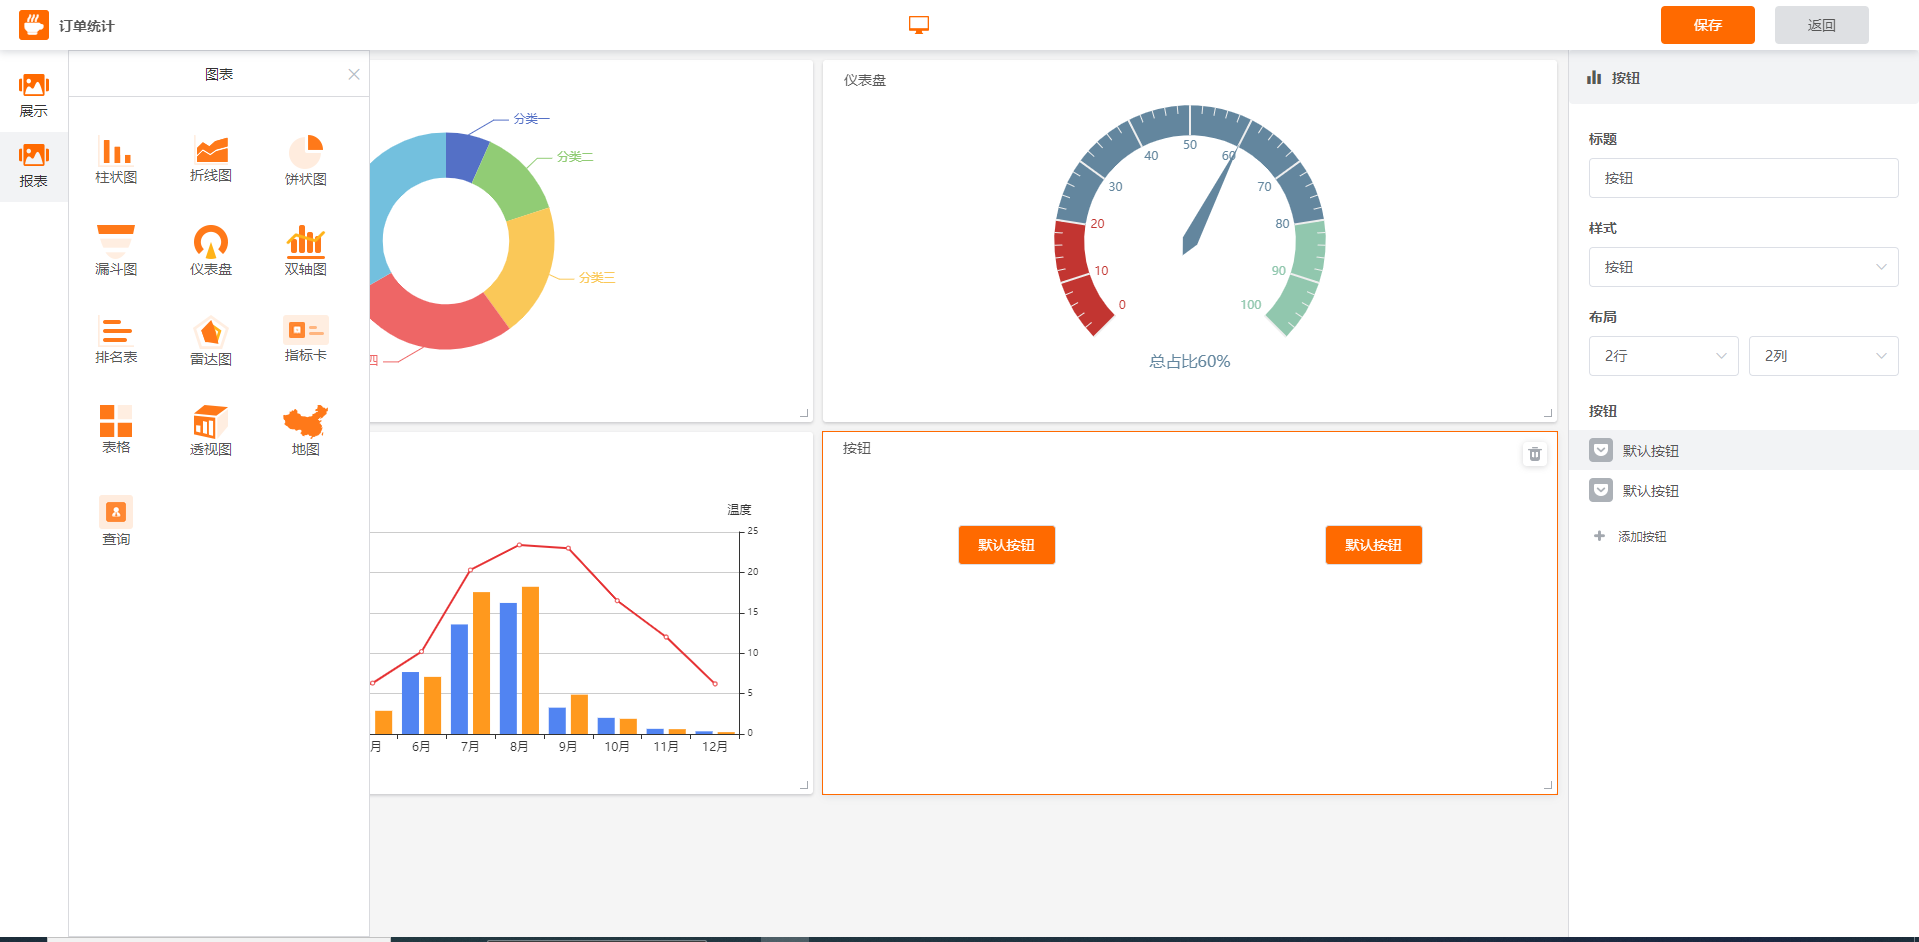This screenshot has height=942, width=1919.
Task: Click the resize handle of 按钮 widget
Action: (x=1548, y=785)
